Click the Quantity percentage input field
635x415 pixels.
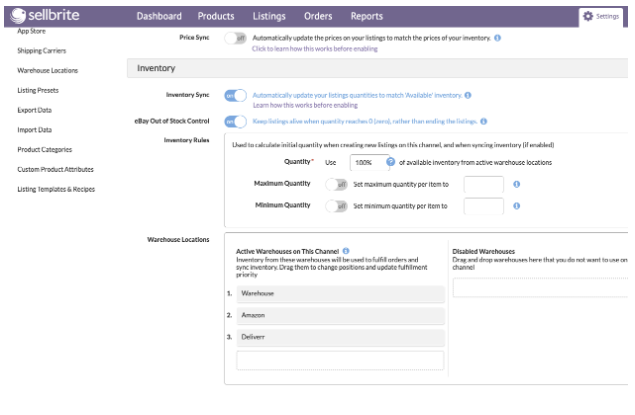[x=368, y=162]
